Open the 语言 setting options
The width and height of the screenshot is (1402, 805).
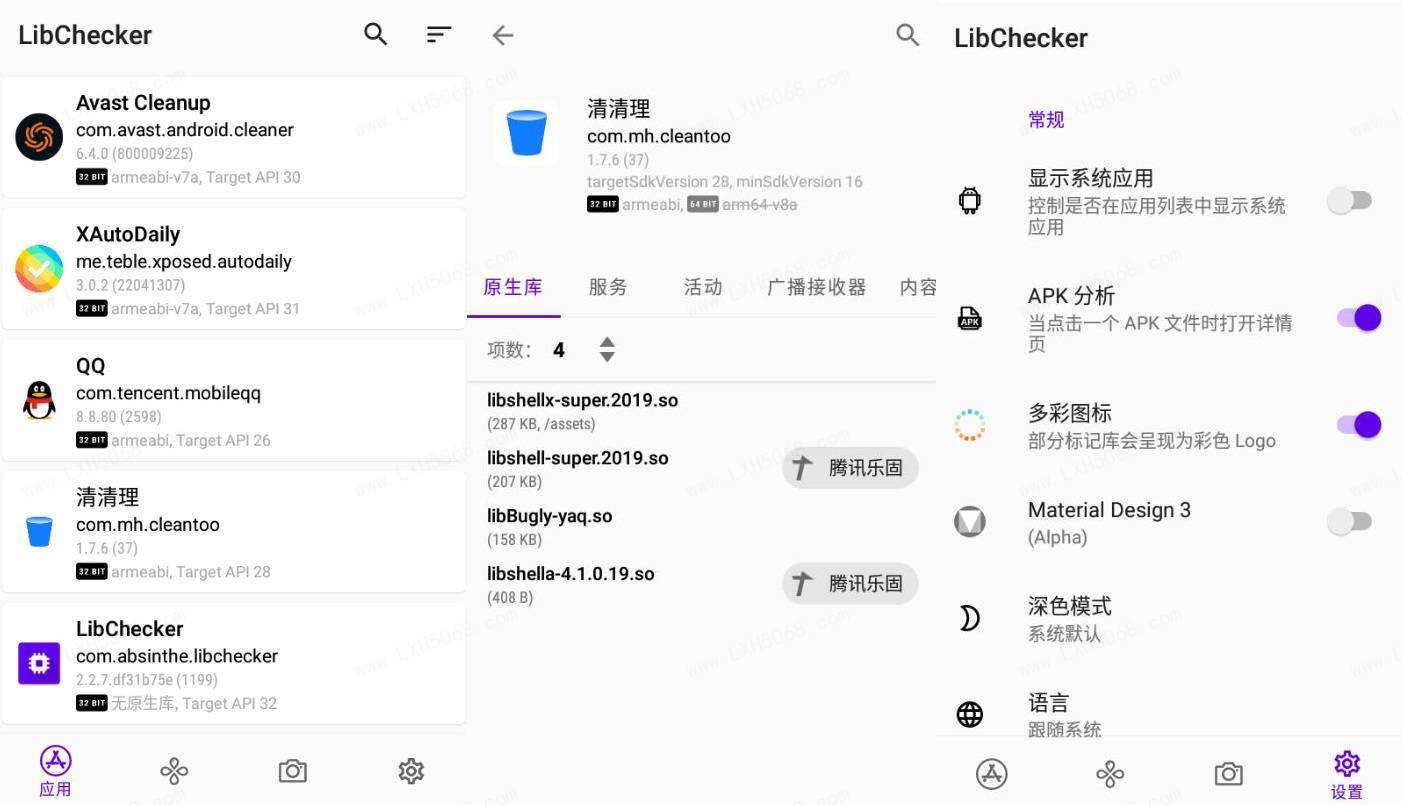(1168, 714)
